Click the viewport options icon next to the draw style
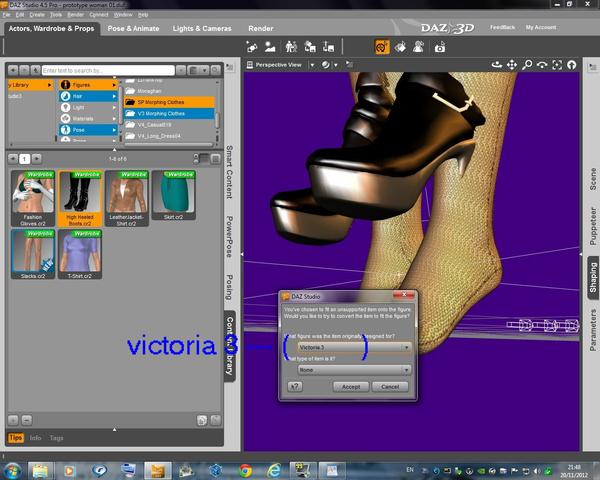 point(349,64)
